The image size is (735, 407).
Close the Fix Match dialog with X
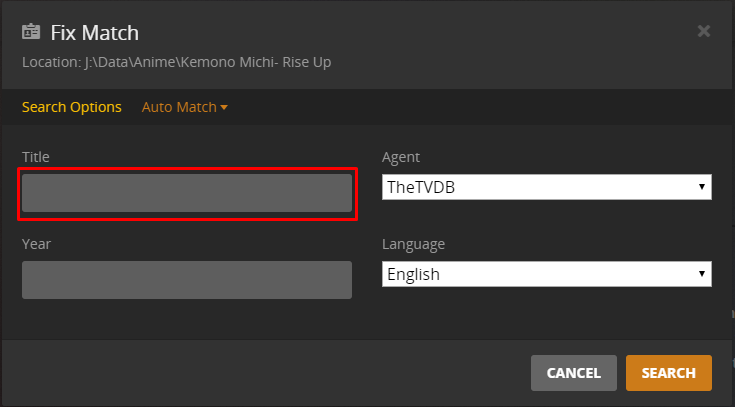pyautogui.click(x=704, y=31)
